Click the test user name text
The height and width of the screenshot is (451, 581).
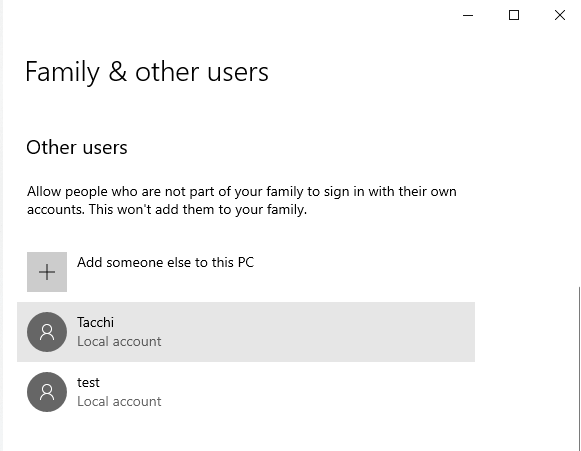pos(88,382)
